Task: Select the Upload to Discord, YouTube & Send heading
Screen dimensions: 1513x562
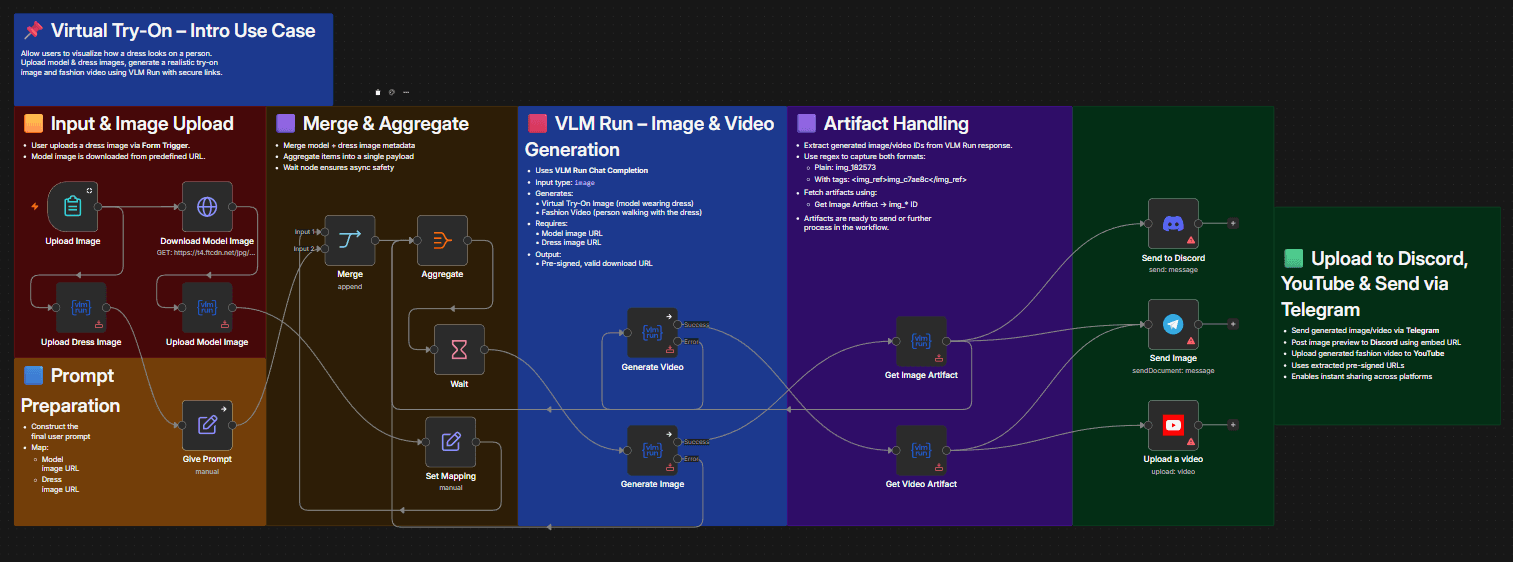Action: tap(1375, 283)
